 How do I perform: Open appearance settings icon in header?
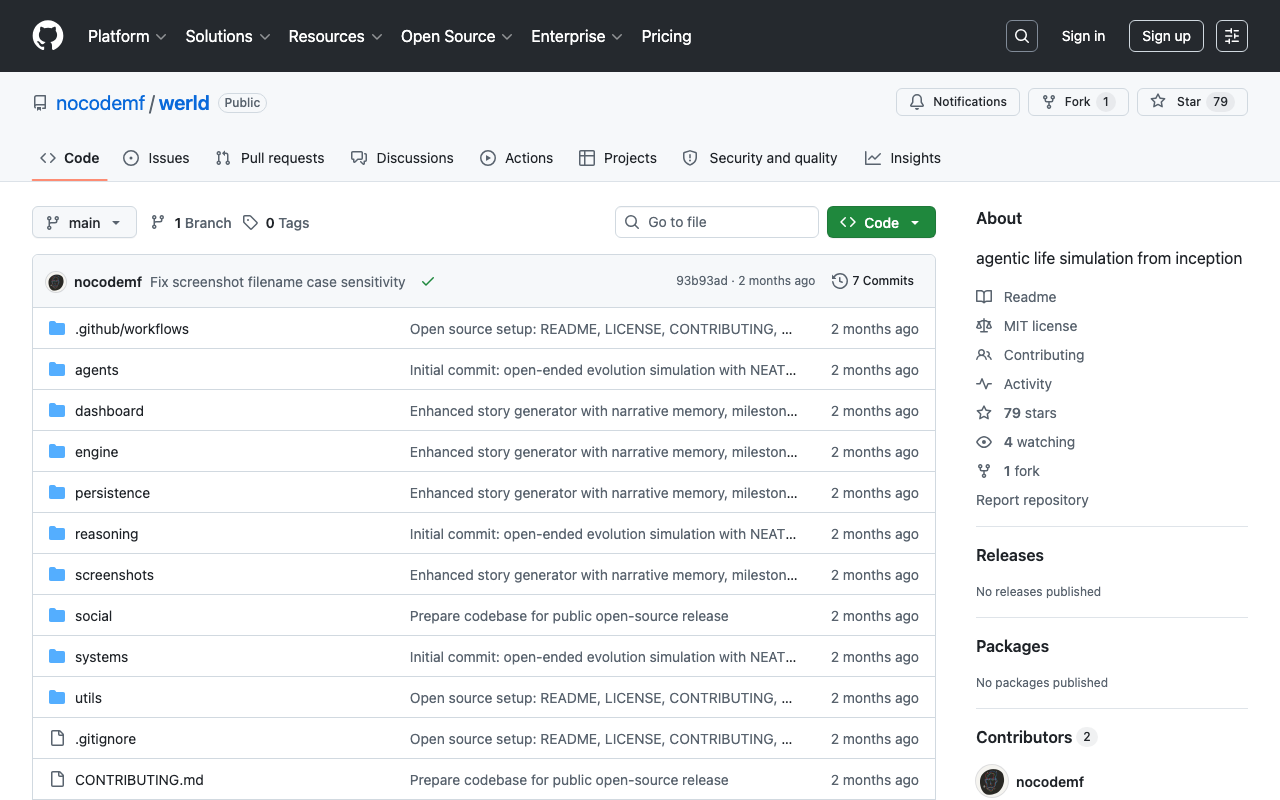1232,36
